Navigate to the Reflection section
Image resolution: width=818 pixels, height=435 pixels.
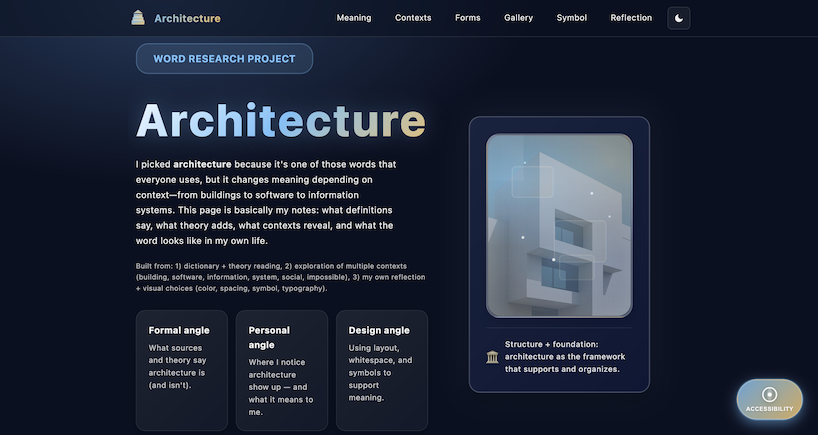(631, 18)
